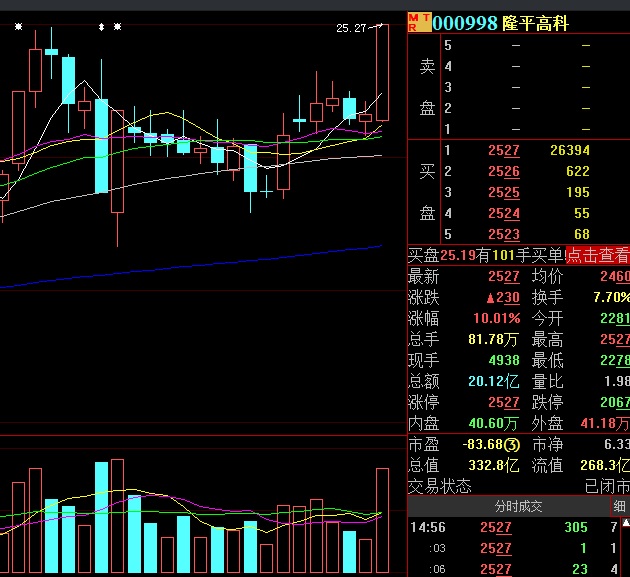Switch to the 分时成交 tab
Image resolution: width=630 pixels, height=577 pixels.
pyautogui.click(x=520, y=506)
